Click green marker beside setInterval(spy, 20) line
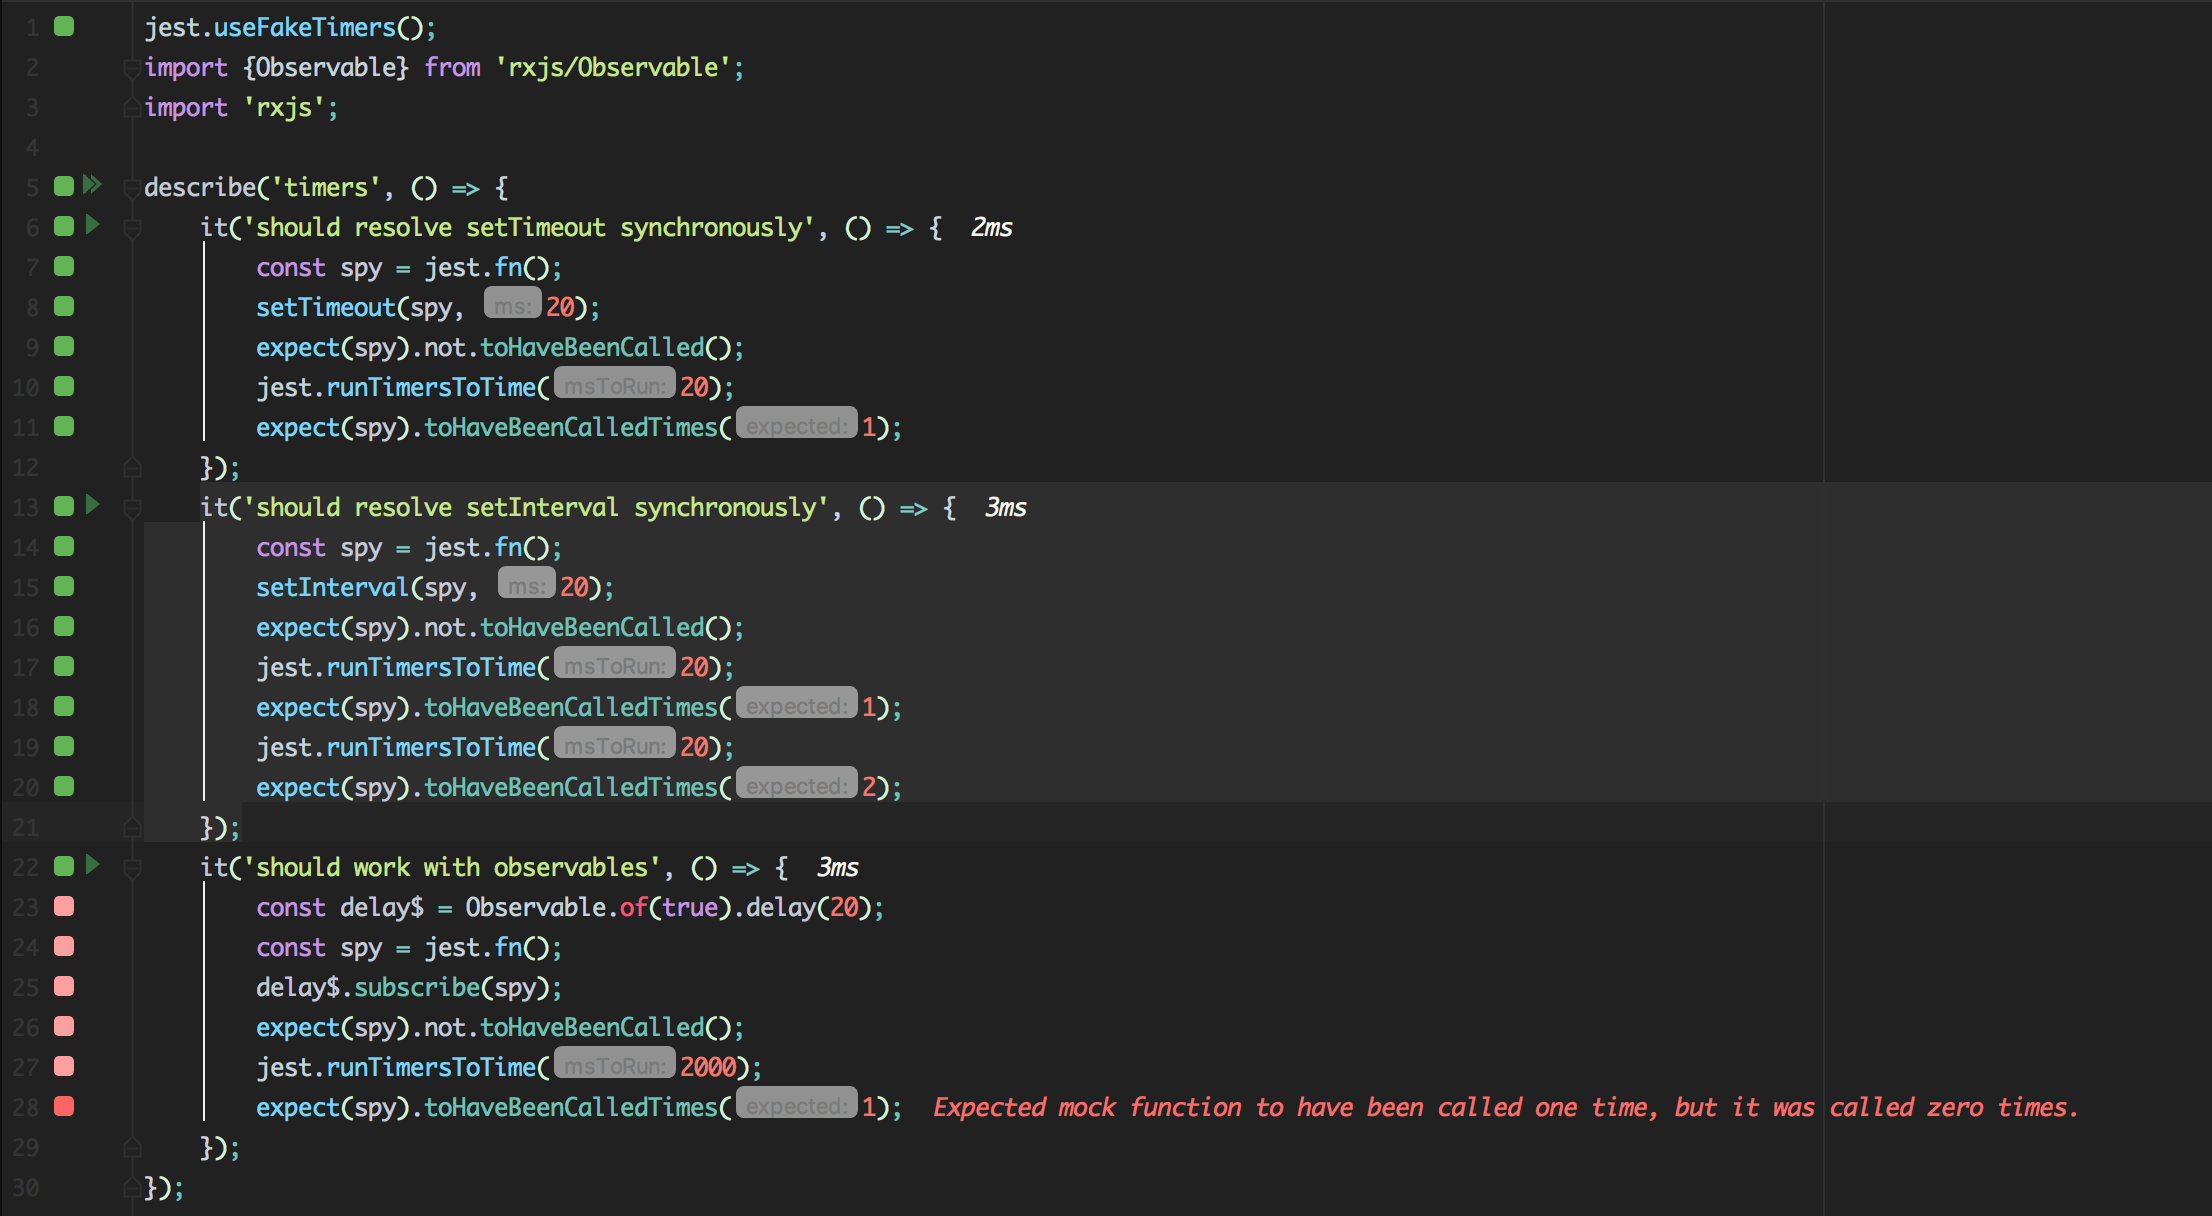Image resolution: width=2212 pixels, height=1216 pixels. [64, 586]
